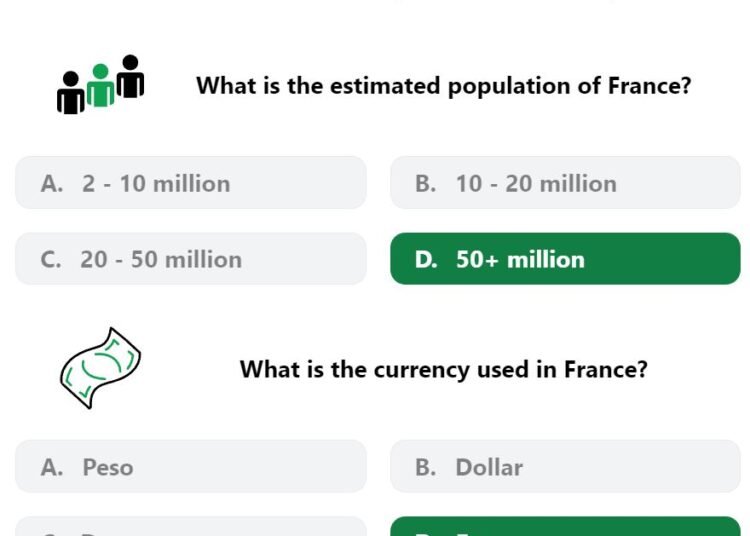
Task: Click the letter D. label in the green answer
Action: pyautogui.click(x=426, y=260)
